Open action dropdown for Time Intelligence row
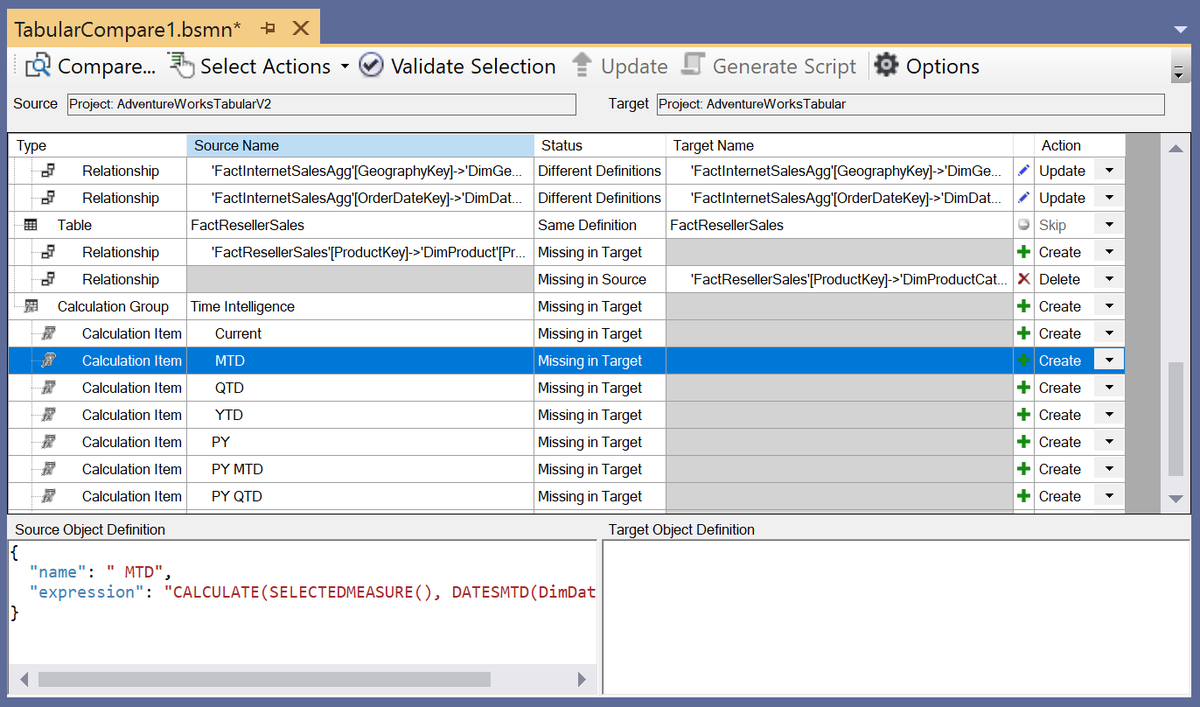 click(x=1109, y=306)
